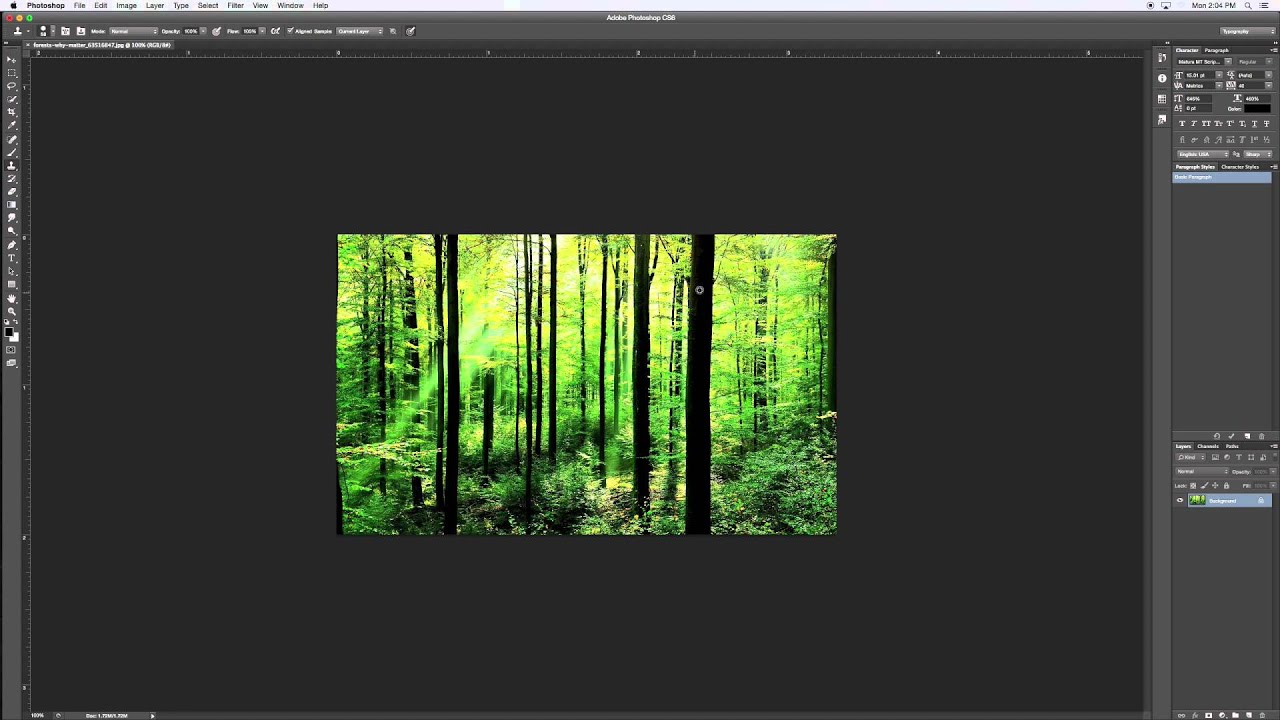Select the Crop tool
The image size is (1280, 720).
click(12, 113)
